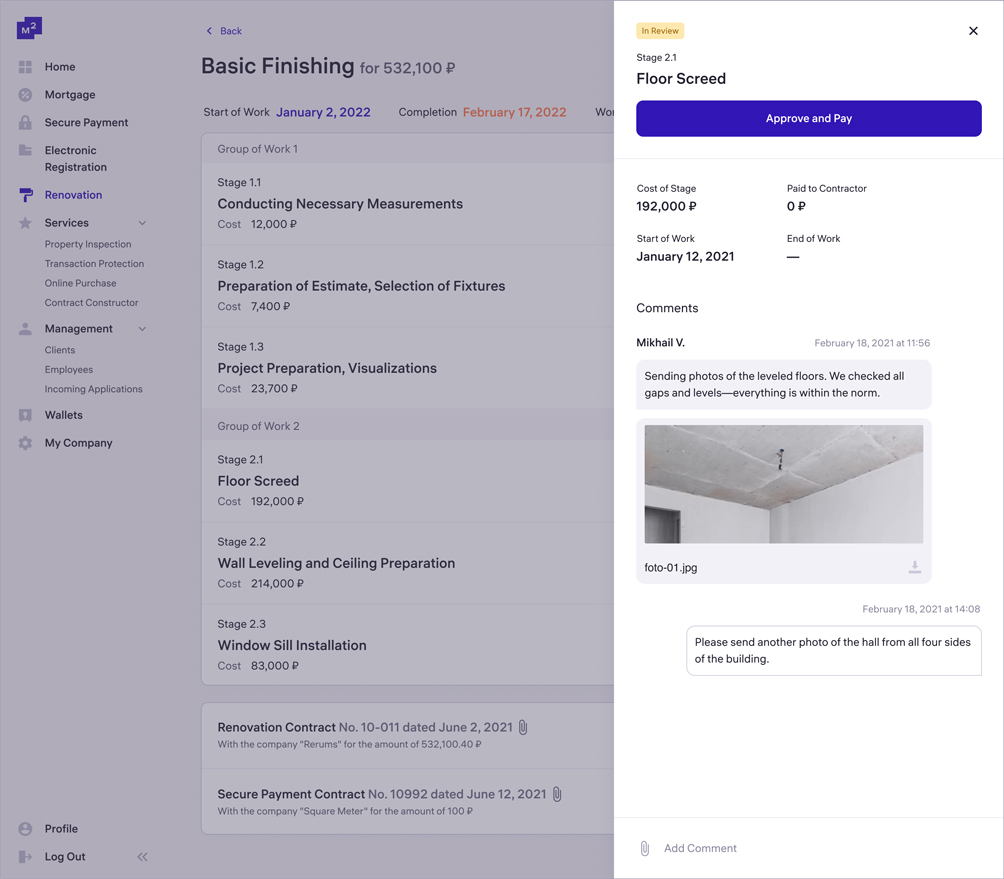This screenshot has height=879, width=1004.
Task: Open the leveled floor photo thumbnail
Action: tap(783, 484)
